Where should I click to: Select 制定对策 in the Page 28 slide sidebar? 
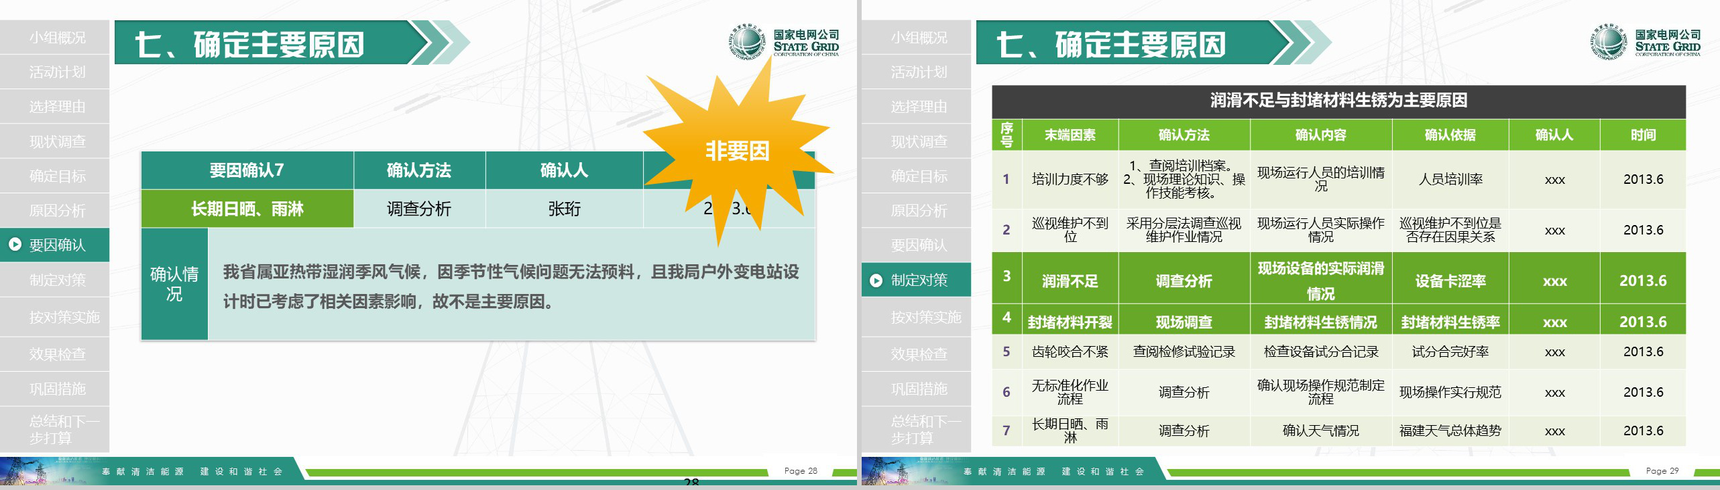[55, 280]
